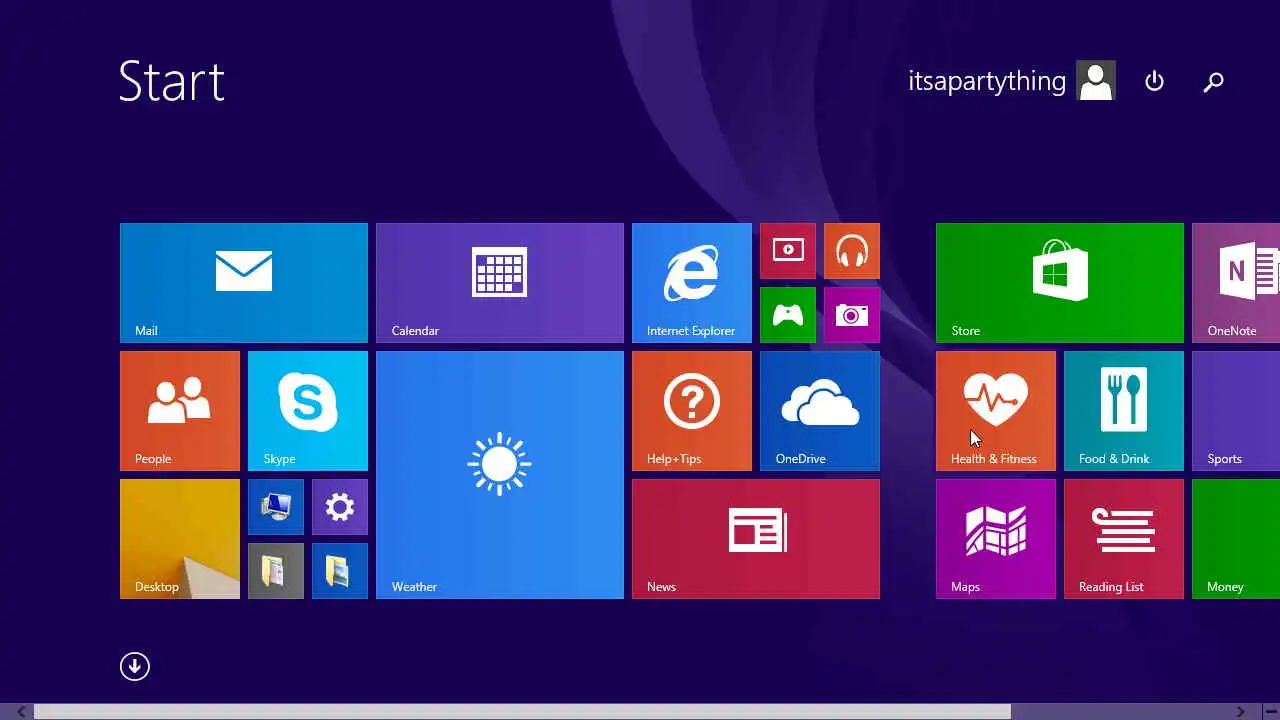Open PC Settings gear tile
The image size is (1280, 720).
(340, 507)
